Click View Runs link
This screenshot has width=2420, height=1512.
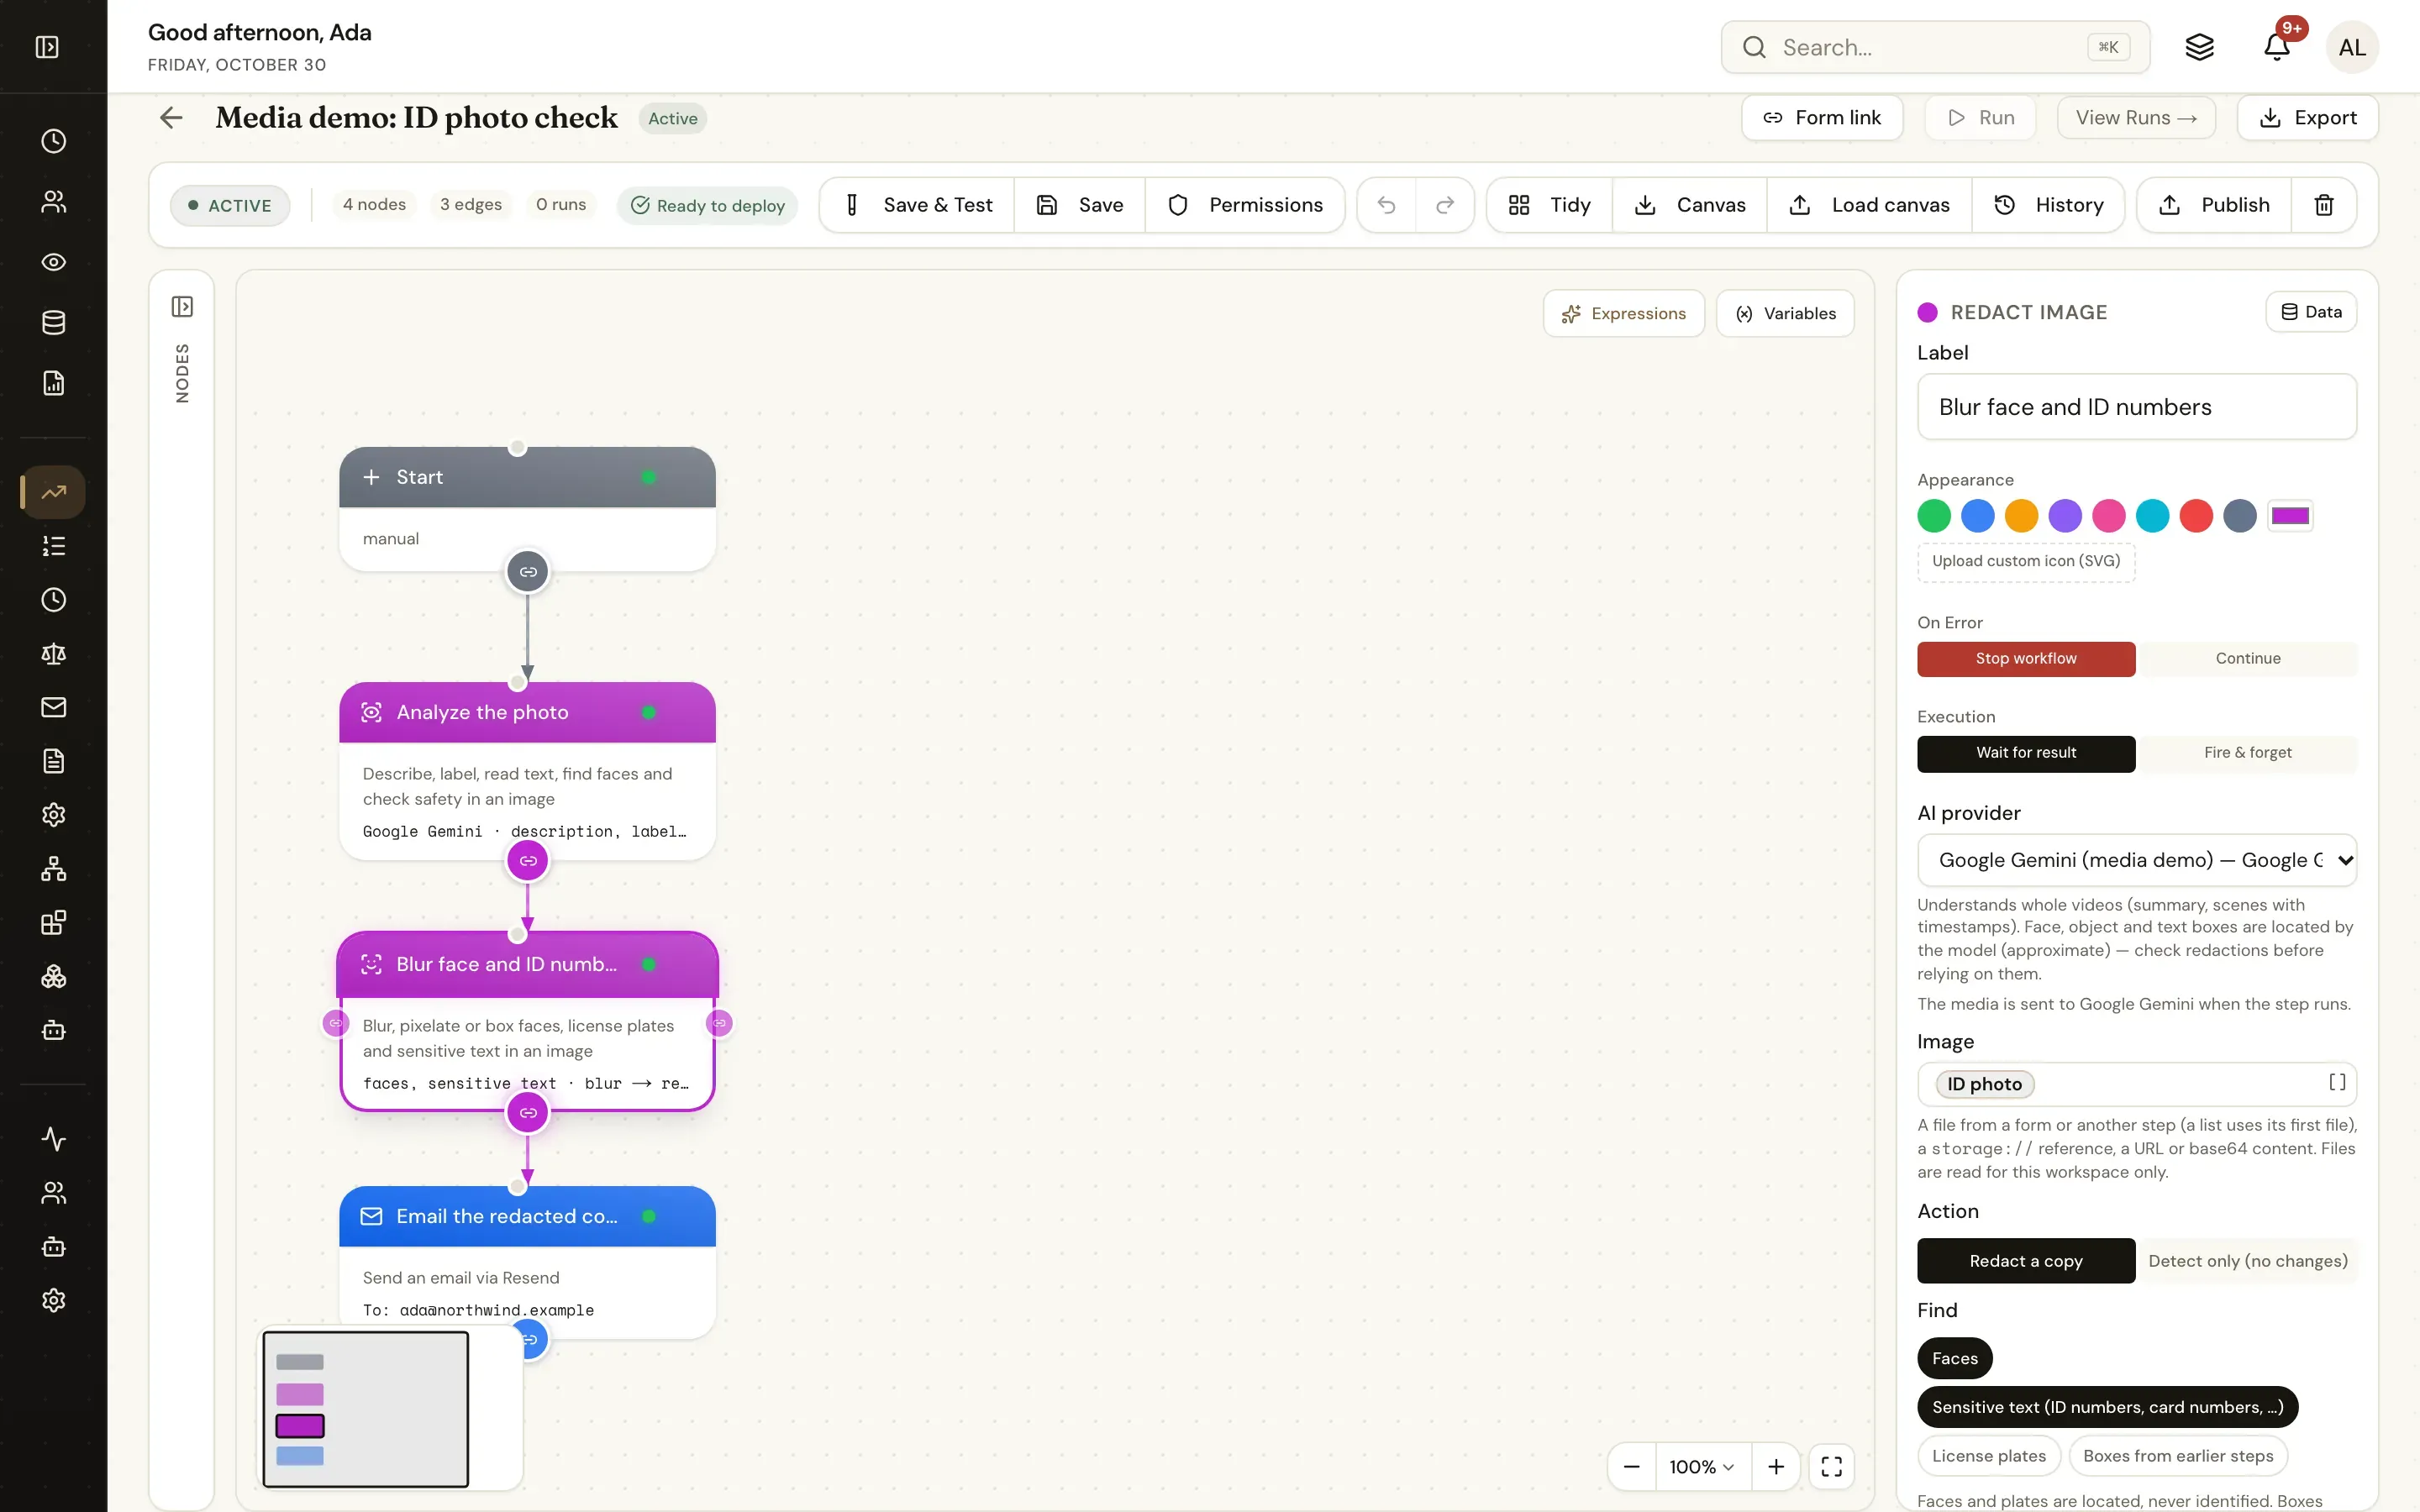2135,118
